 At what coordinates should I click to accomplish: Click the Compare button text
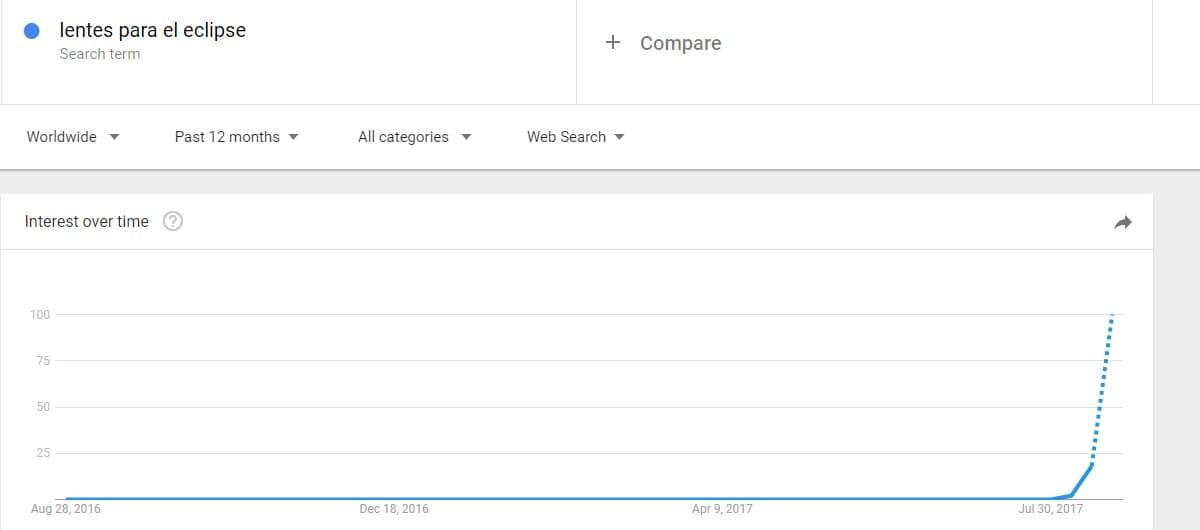click(680, 43)
